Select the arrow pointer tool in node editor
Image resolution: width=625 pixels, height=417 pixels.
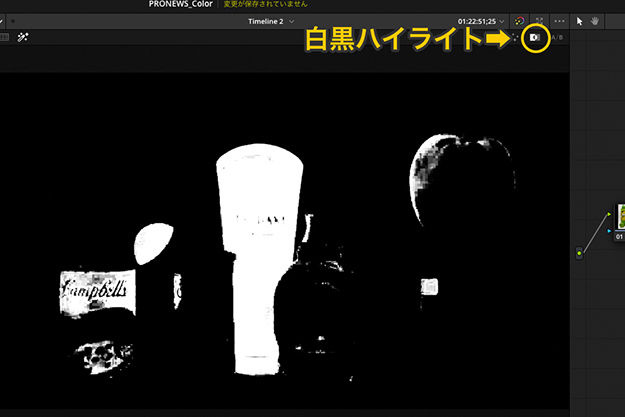coord(580,21)
